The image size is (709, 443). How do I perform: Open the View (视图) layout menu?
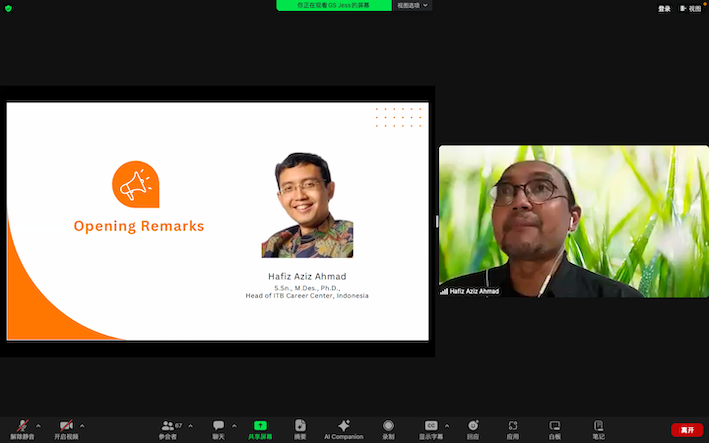[x=690, y=9]
